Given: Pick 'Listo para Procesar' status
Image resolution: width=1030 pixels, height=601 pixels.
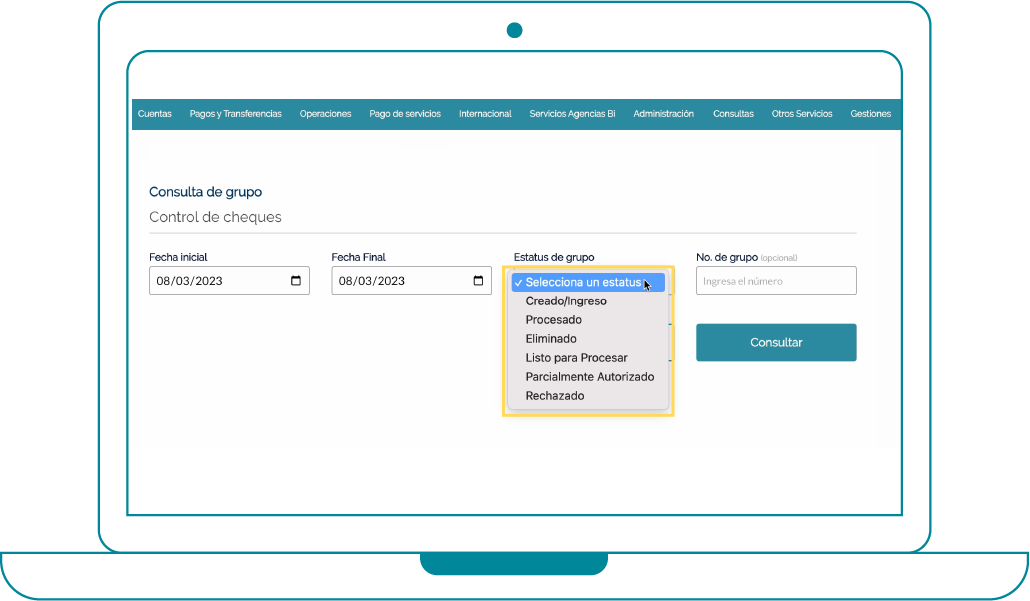Looking at the screenshot, I should (576, 358).
